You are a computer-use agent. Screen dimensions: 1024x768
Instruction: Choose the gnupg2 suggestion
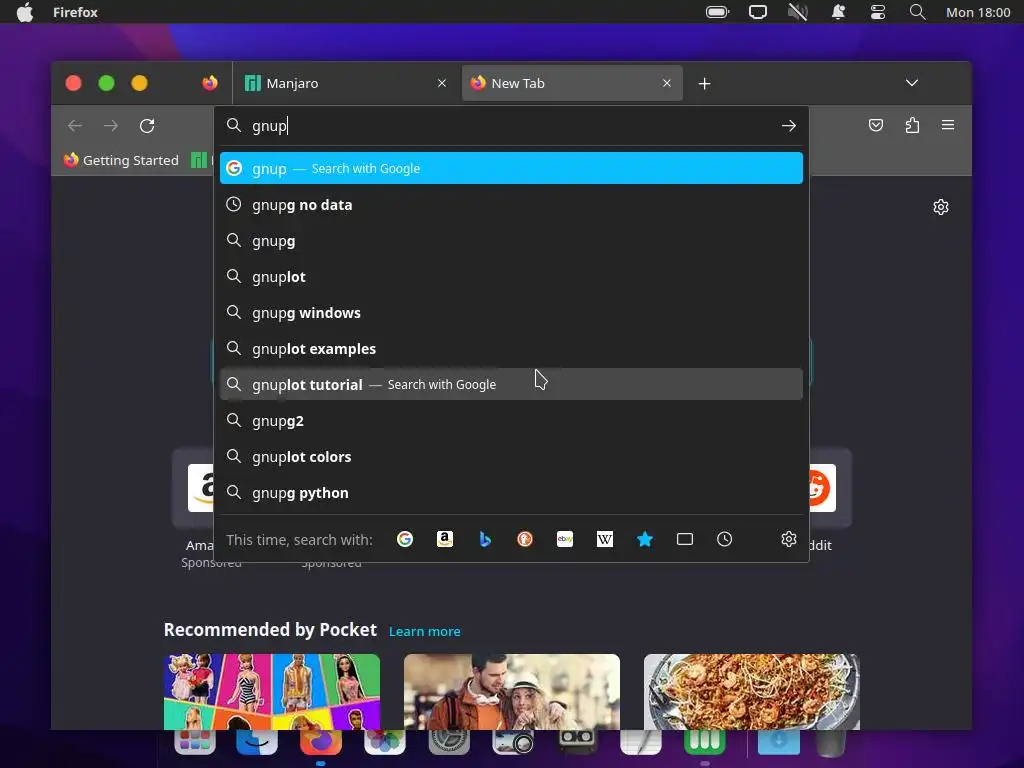pyautogui.click(x=511, y=421)
